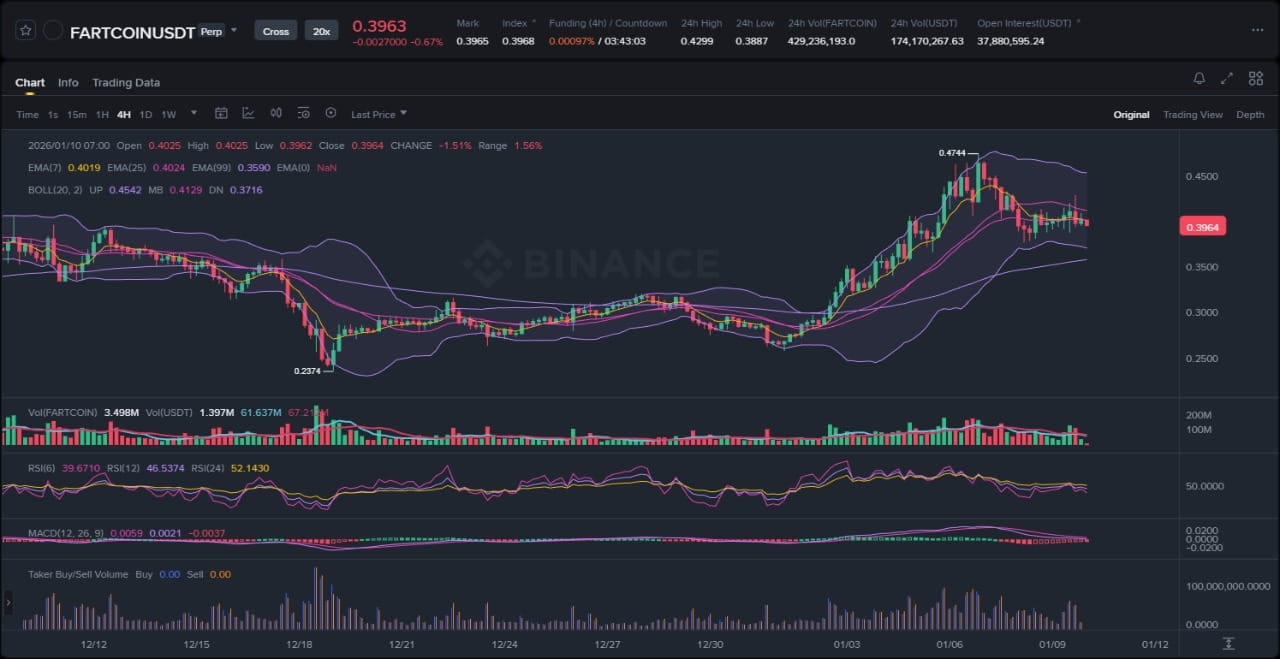Expand the left side panel arrow handle
1280x659 pixels.
pyautogui.click(x=8, y=601)
